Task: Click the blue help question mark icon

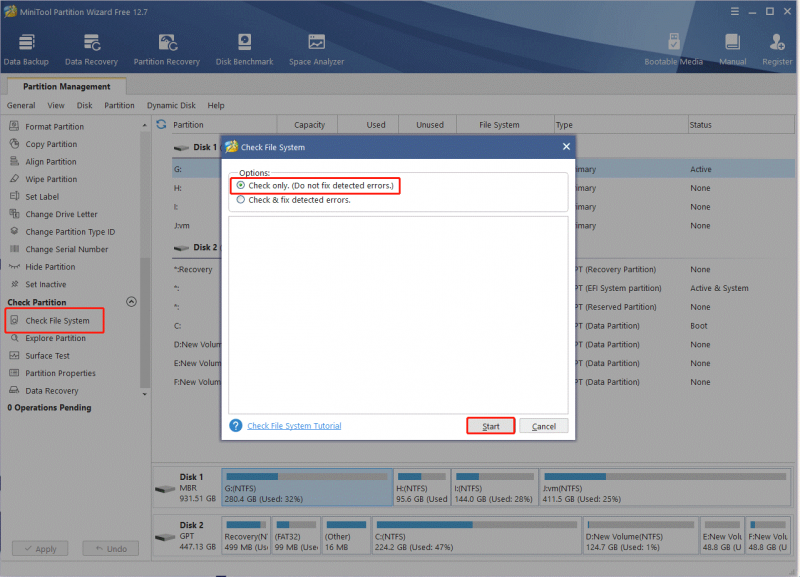Action: (x=236, y=425)
